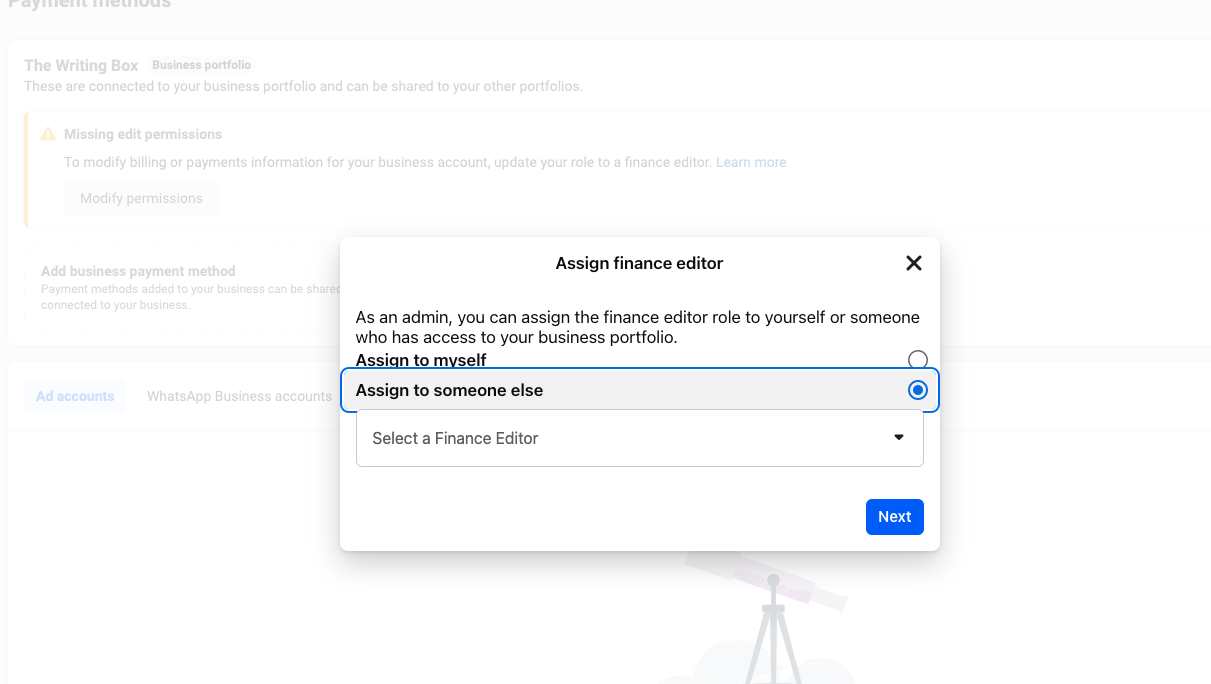Viewport: 1211px width, 684px height.
Task: Select the Assign to myself radio button
Action: (917, 360)
